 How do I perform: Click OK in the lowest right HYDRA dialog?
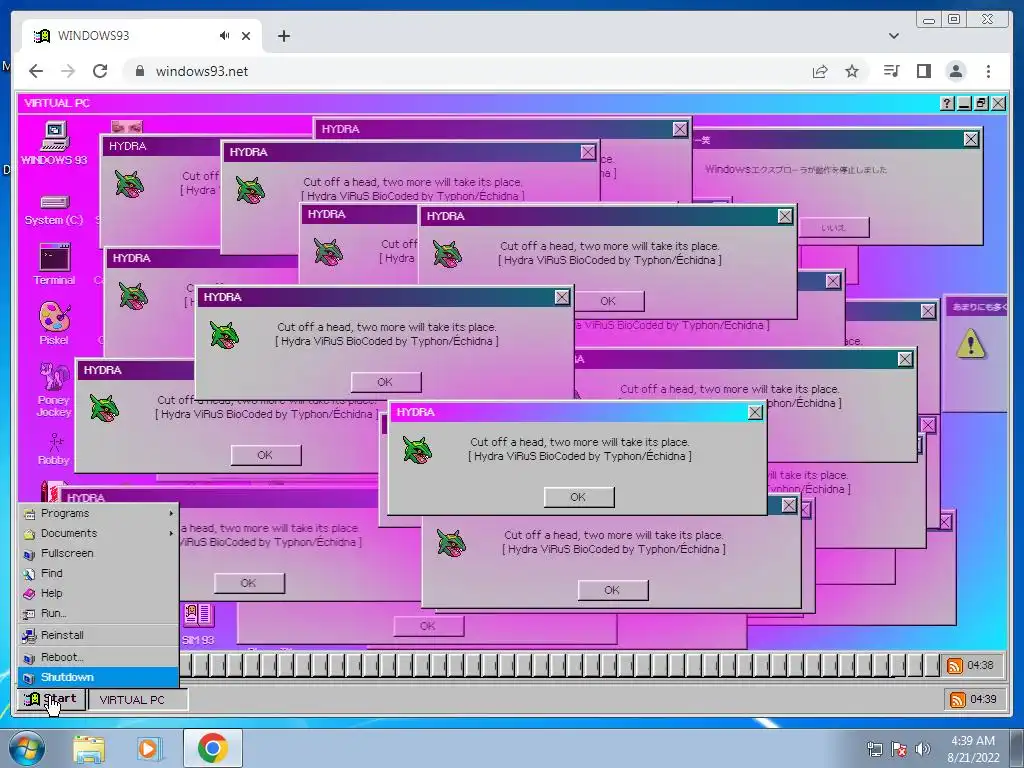click(613, 590)
